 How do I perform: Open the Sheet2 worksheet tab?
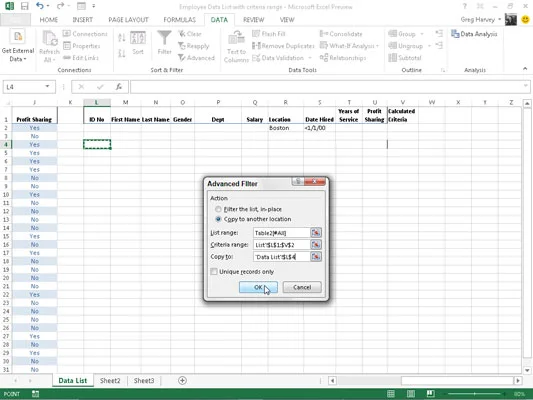(110, 380)
